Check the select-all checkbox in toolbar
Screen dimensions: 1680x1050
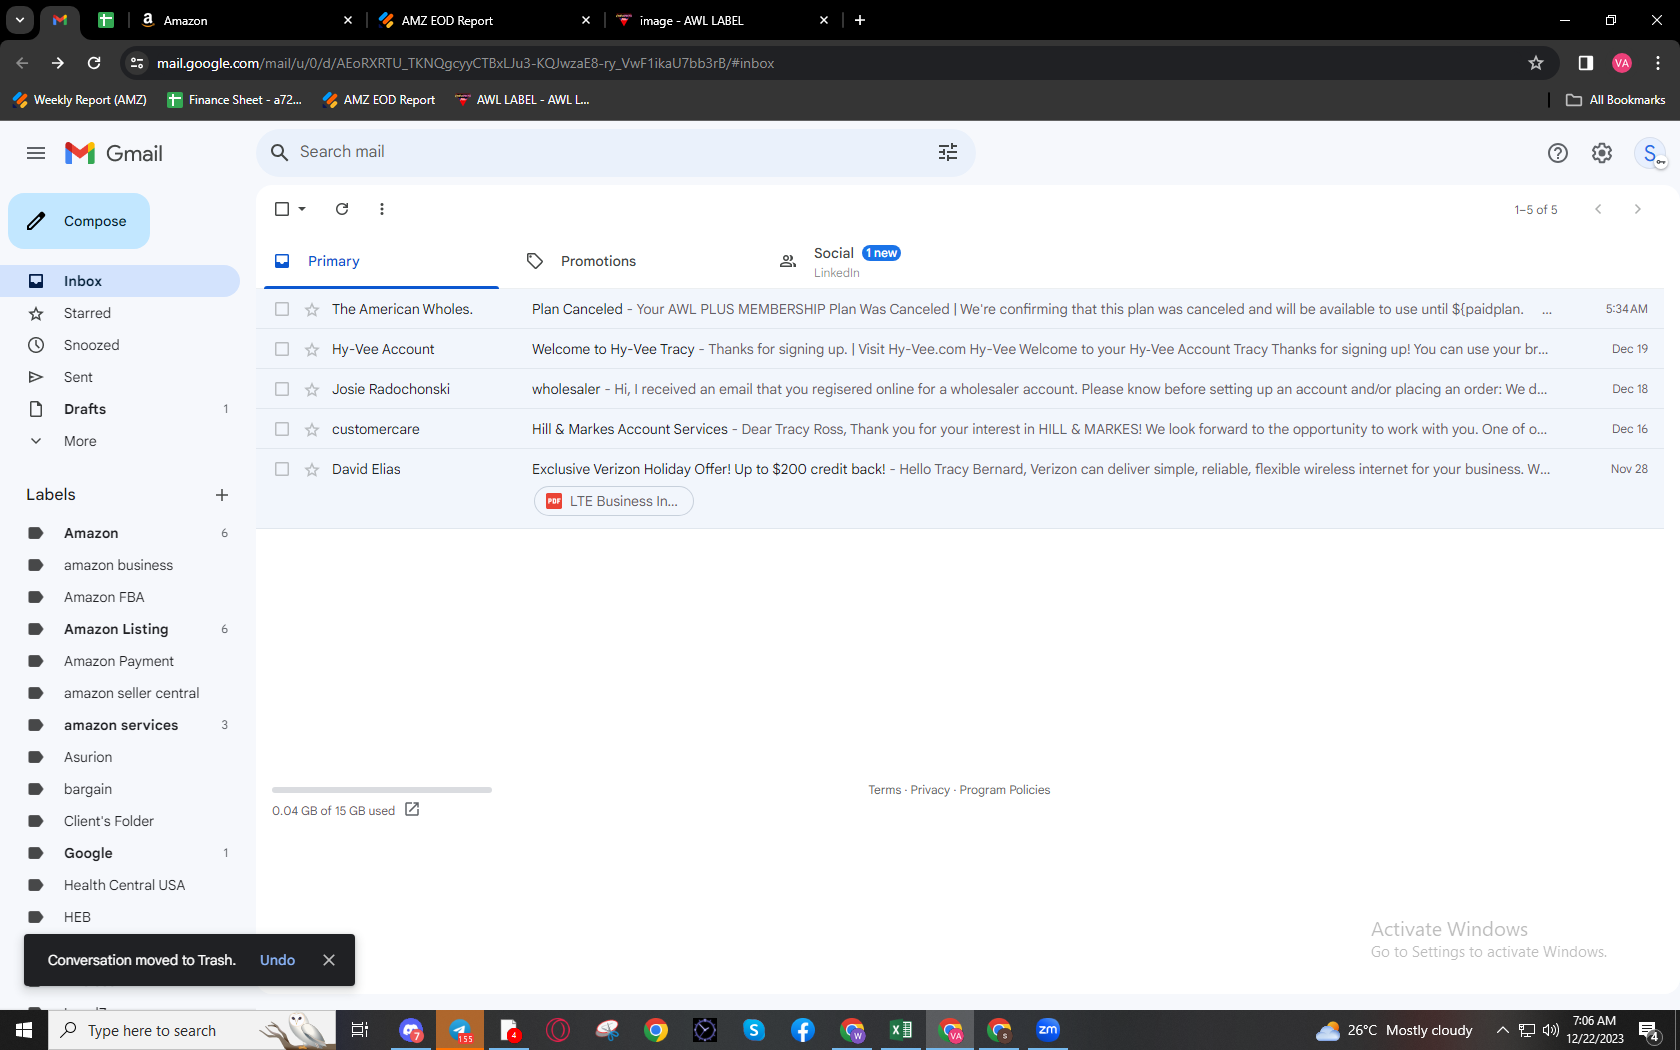(282, 209)
